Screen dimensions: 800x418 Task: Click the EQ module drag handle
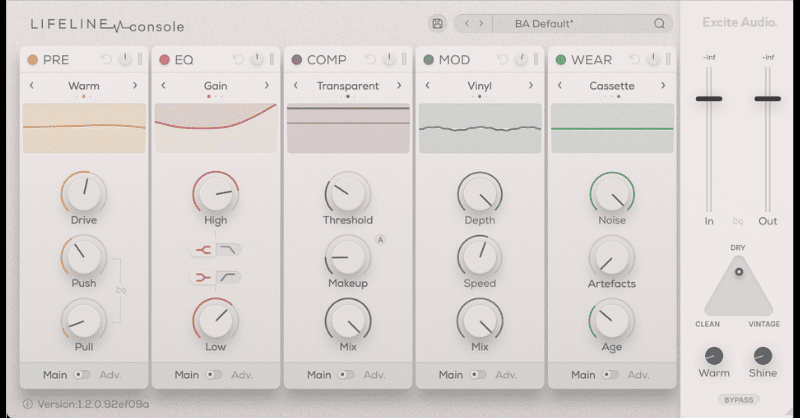(272, 59)
